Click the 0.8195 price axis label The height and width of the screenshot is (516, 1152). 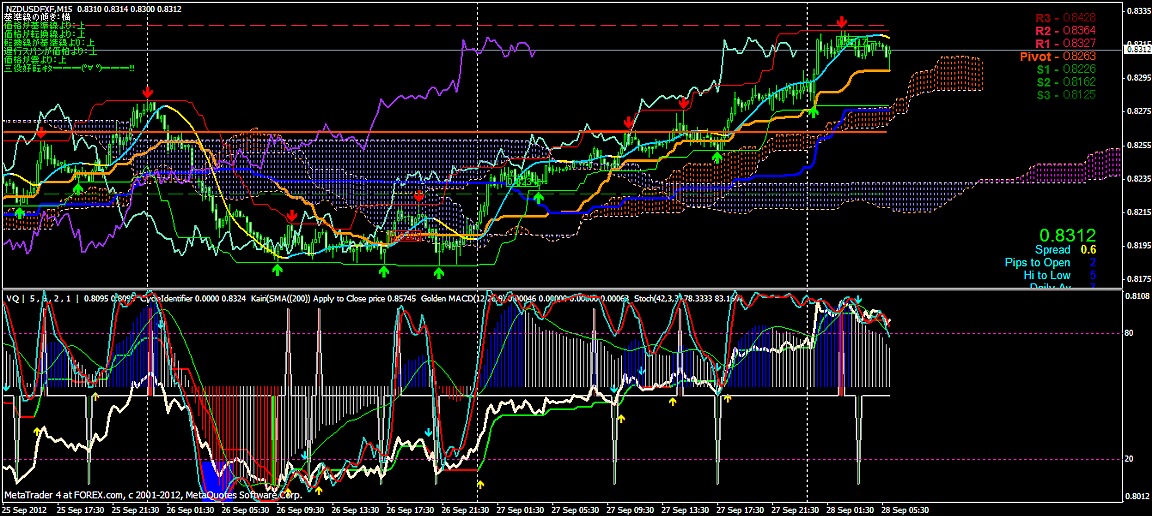click(x=1139, y=246)
